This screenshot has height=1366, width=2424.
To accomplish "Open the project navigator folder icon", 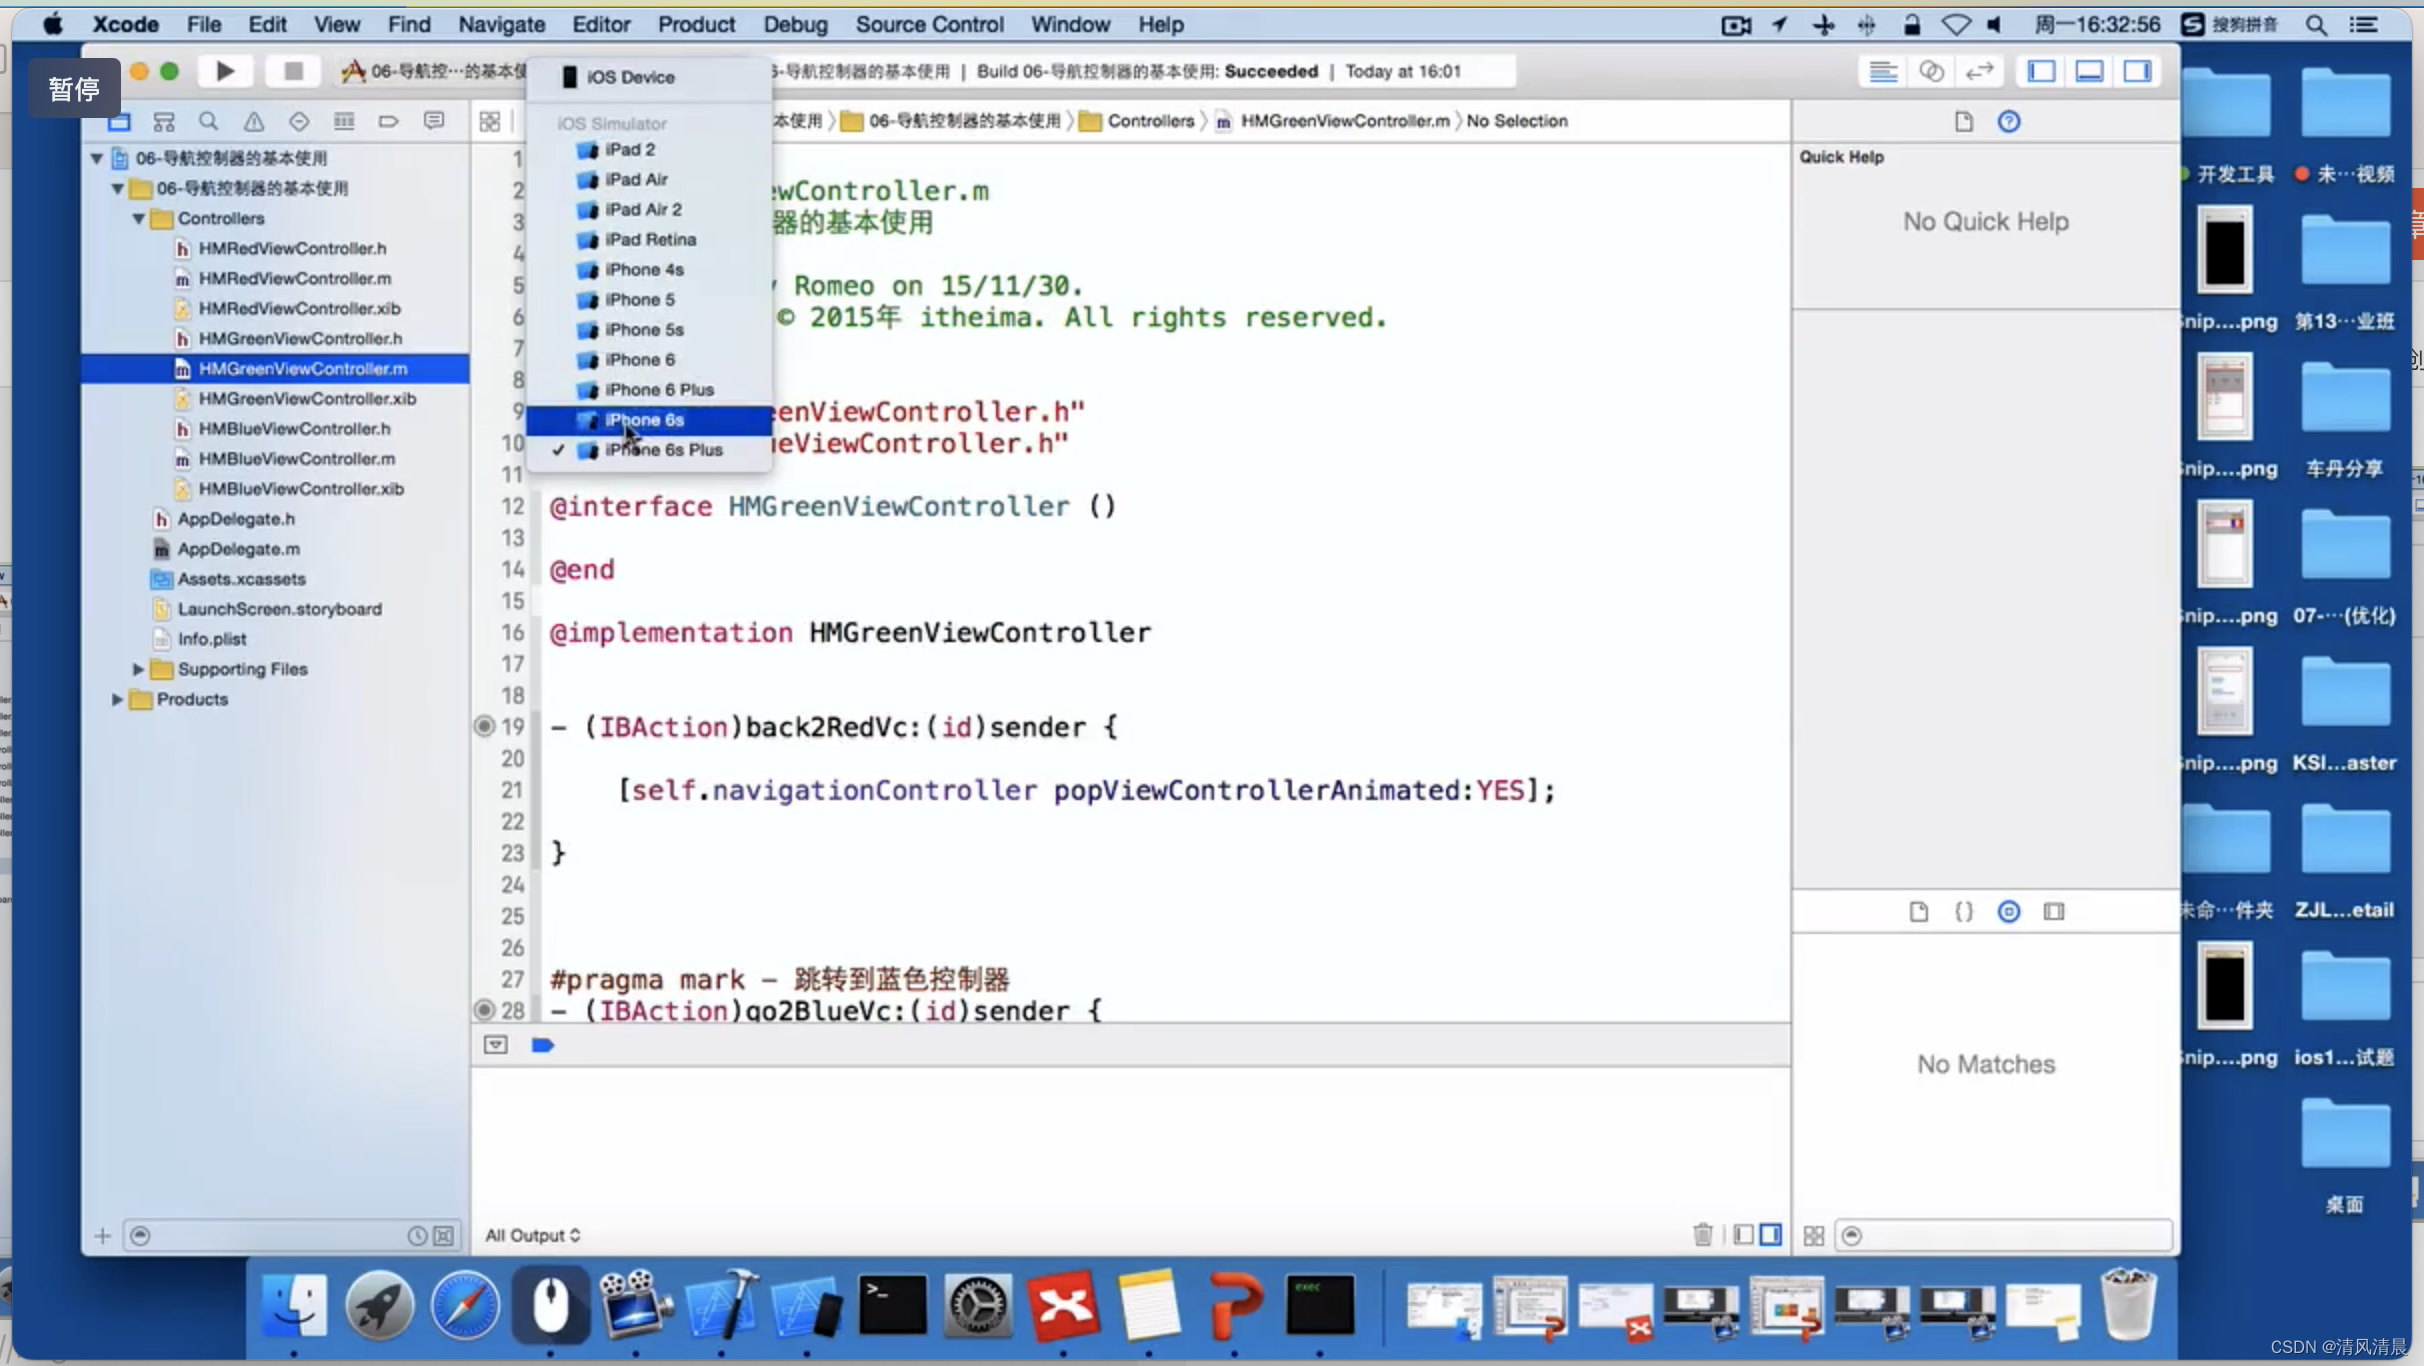I will pyautogui.click(x=119, y=122).
